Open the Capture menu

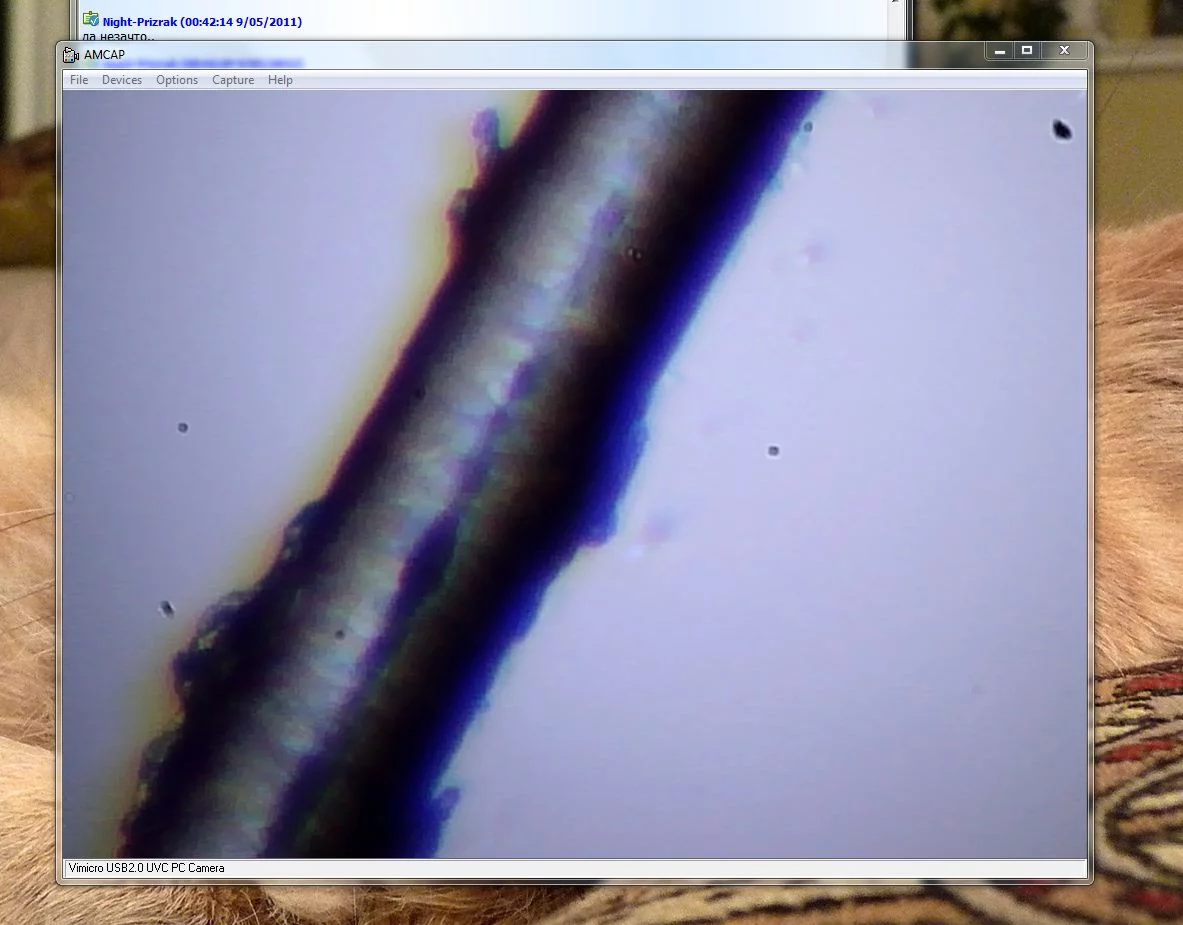pos(232,80)
